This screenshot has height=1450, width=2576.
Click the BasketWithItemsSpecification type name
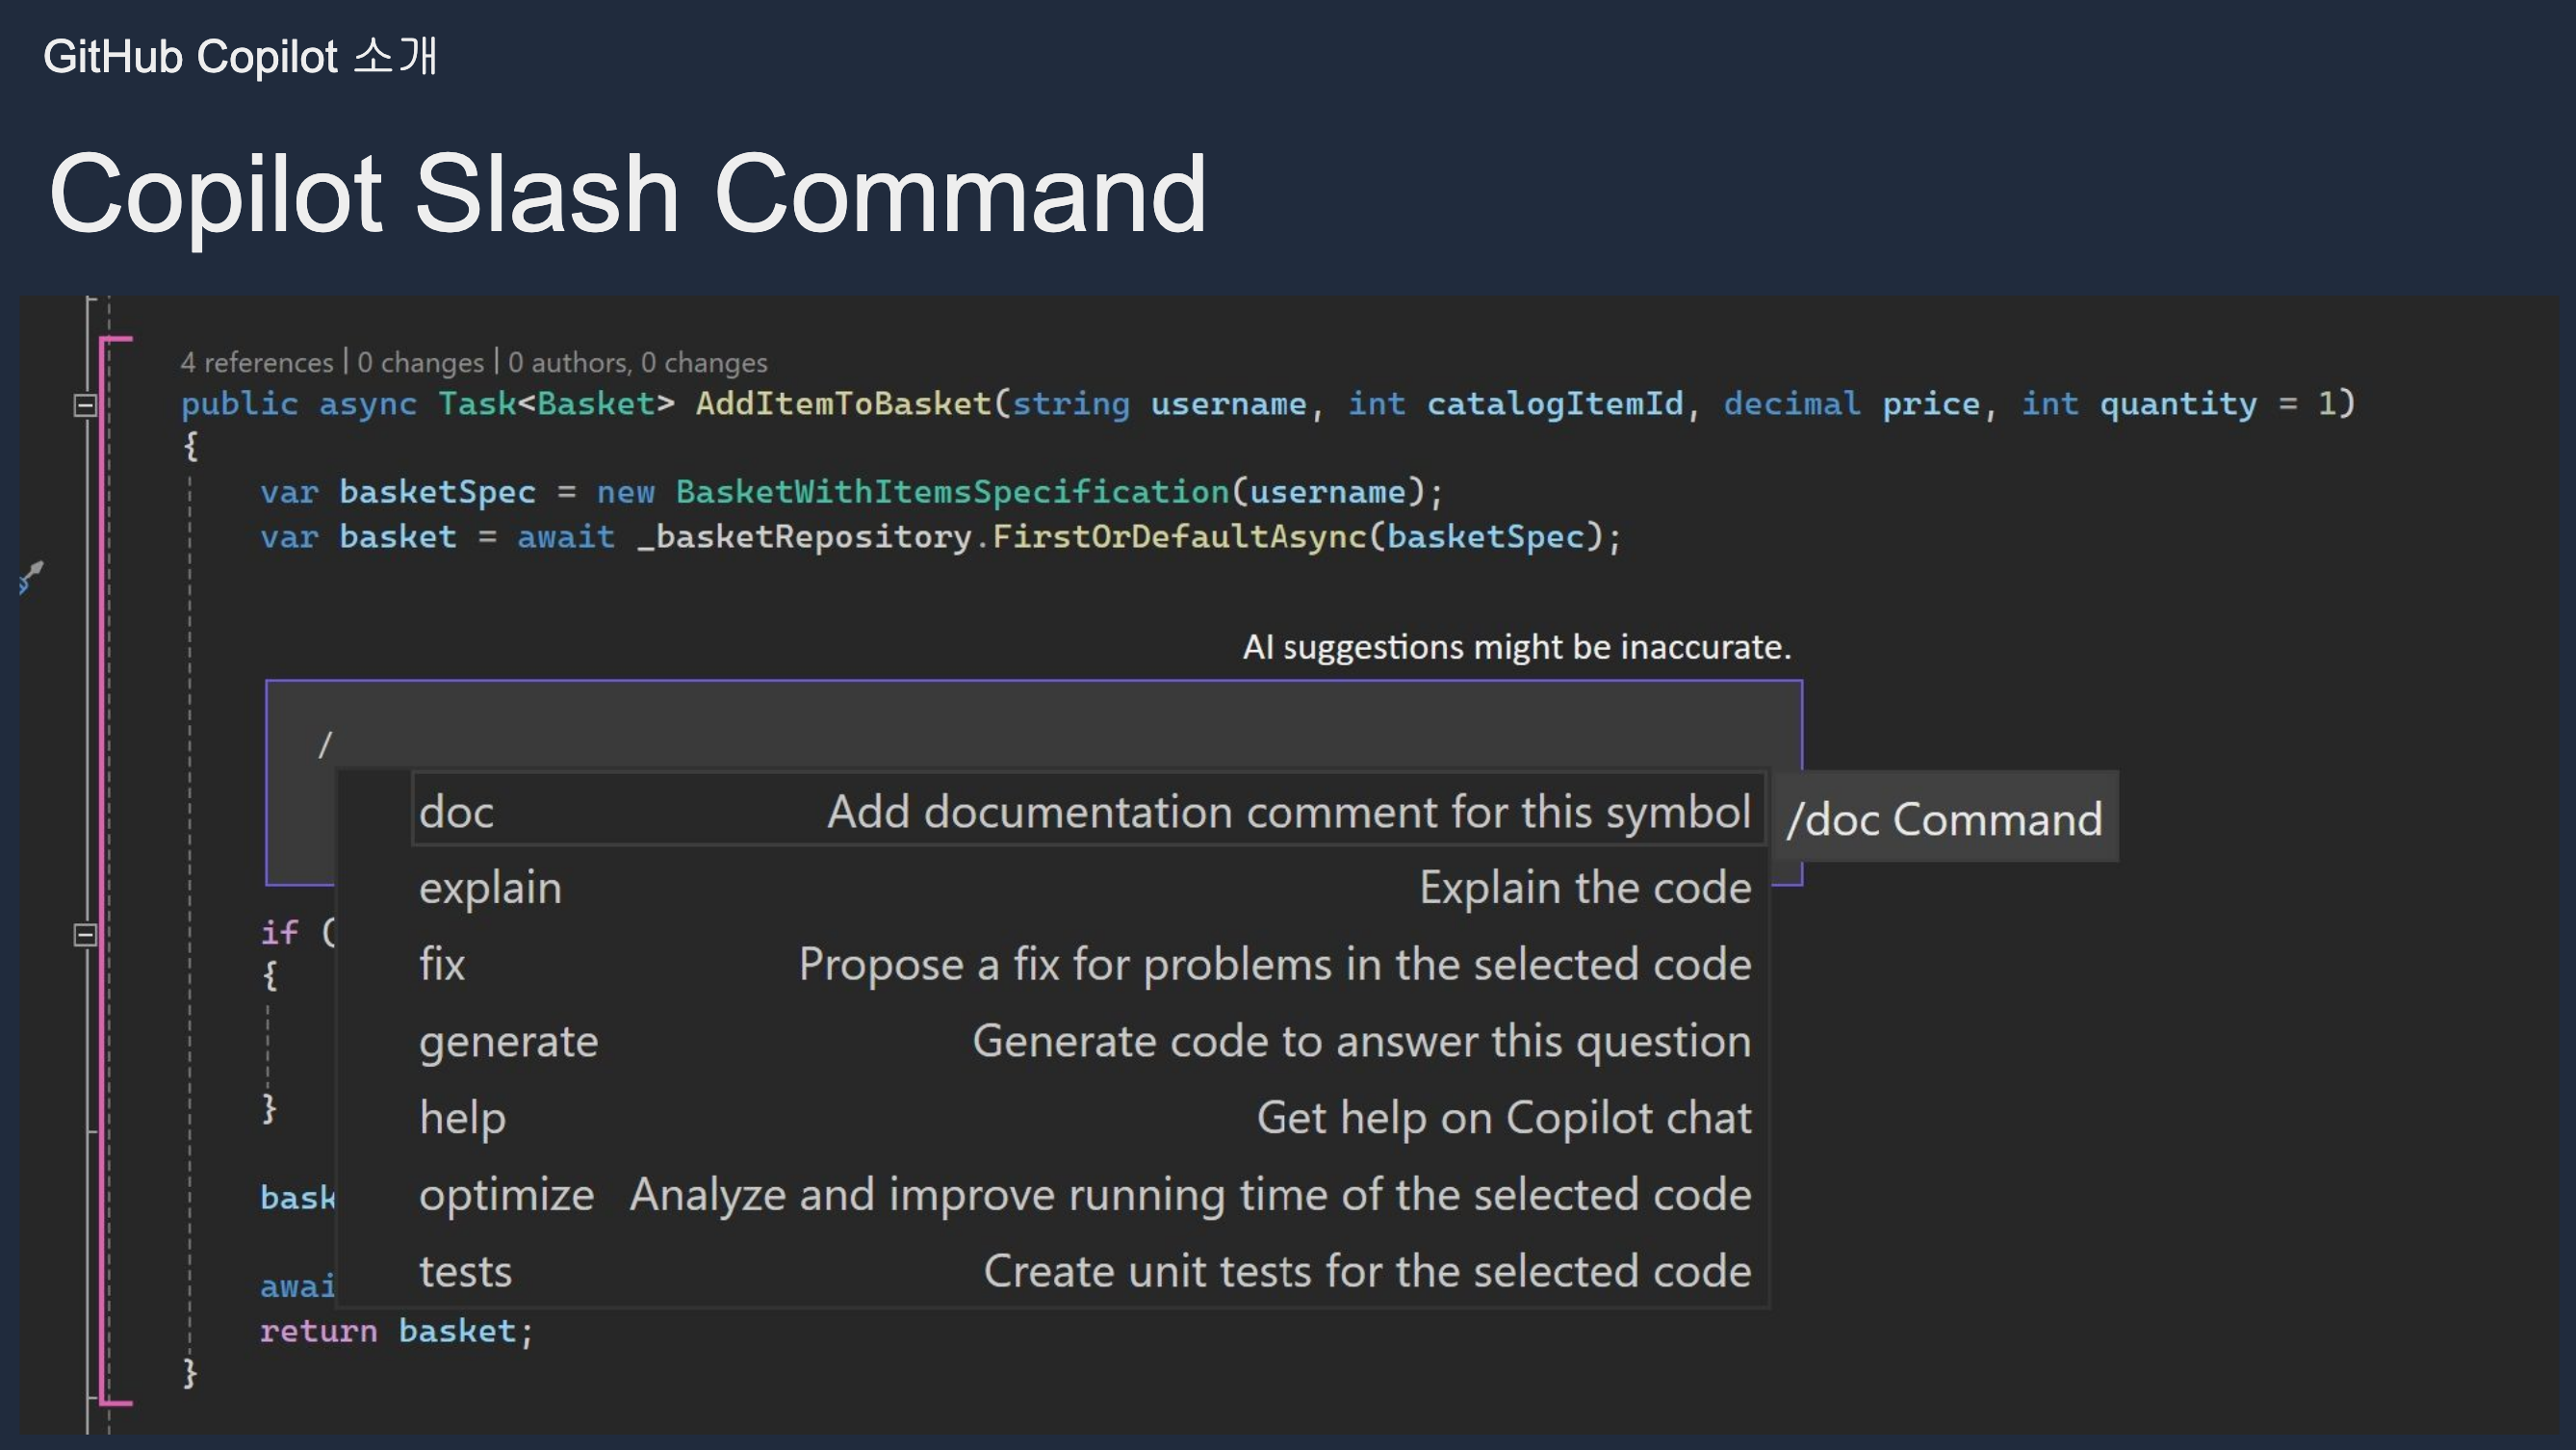pos(952,492)
